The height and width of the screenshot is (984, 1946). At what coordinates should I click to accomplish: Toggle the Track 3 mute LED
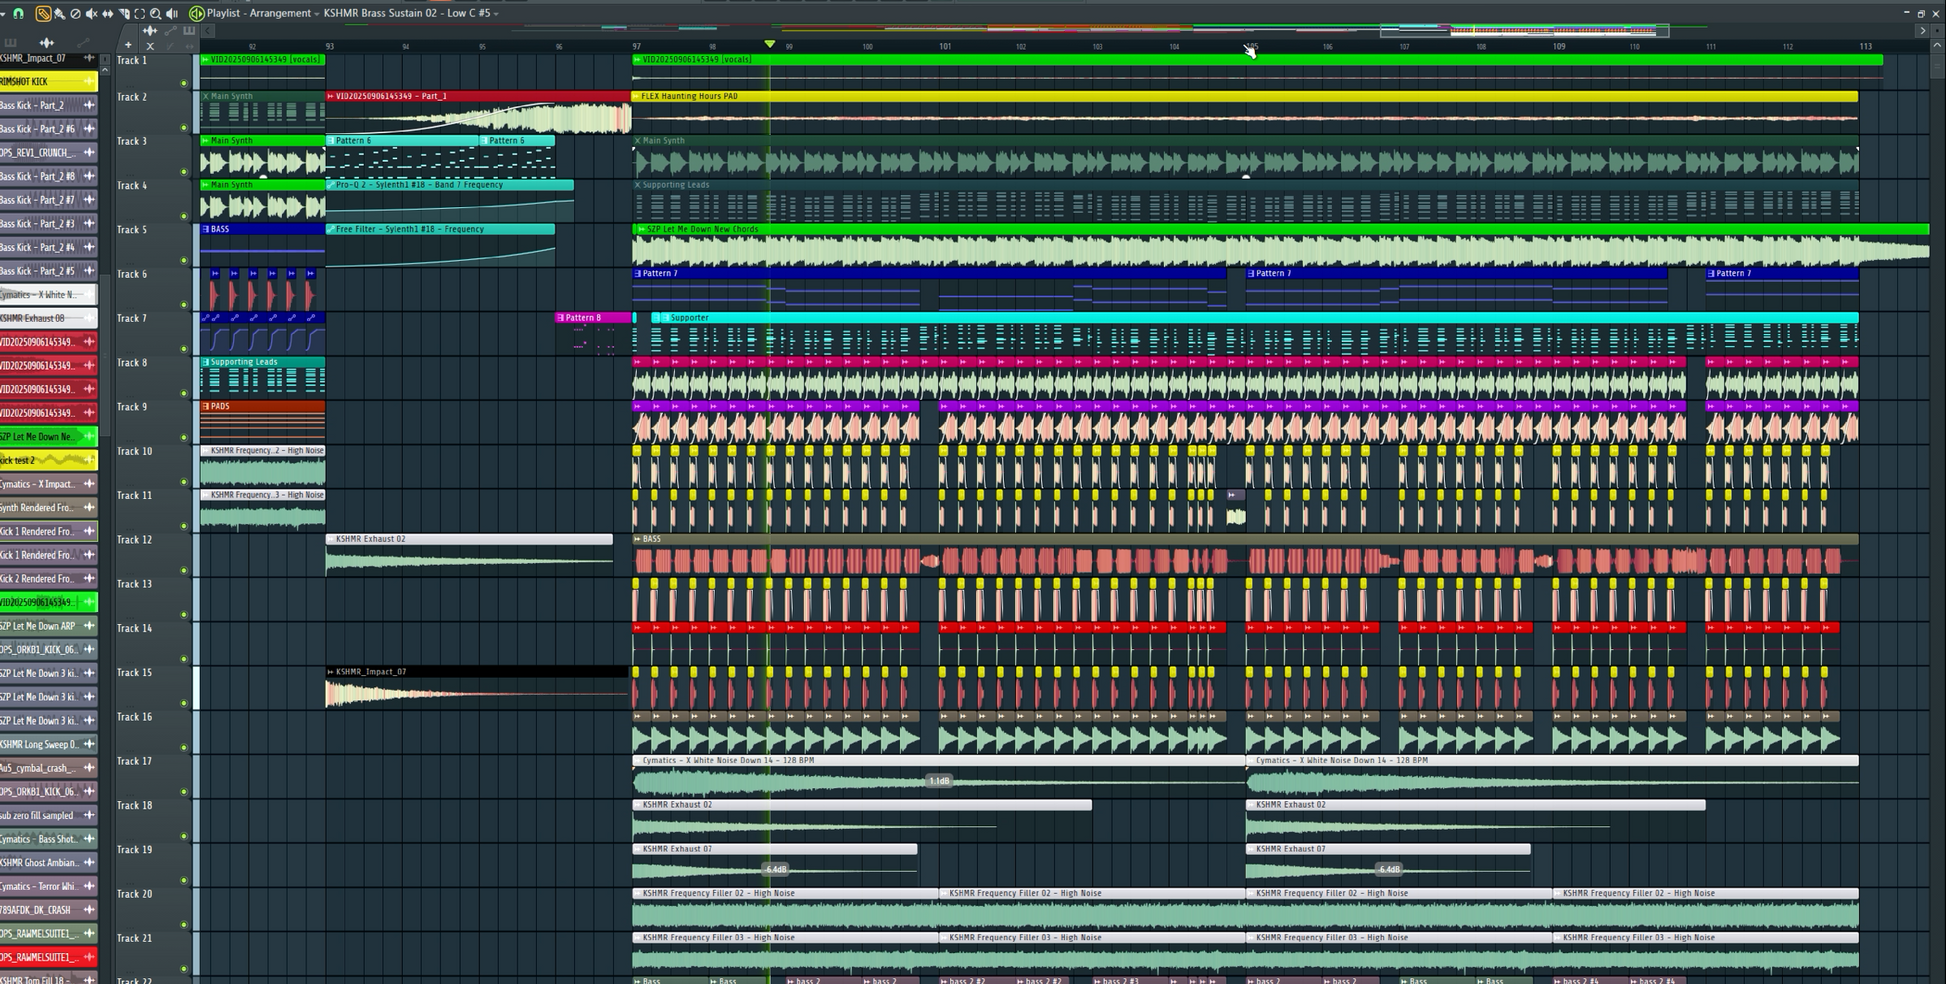(184, 171)
